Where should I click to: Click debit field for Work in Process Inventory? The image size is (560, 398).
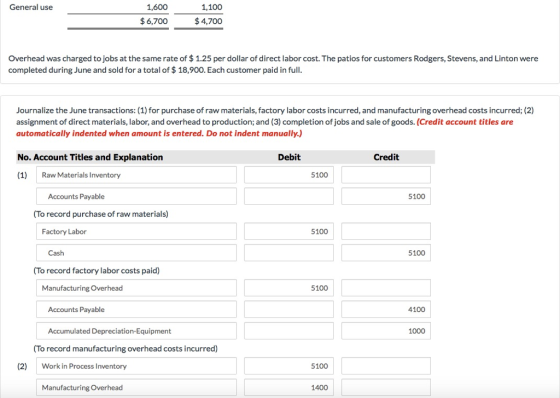[289, 366]
